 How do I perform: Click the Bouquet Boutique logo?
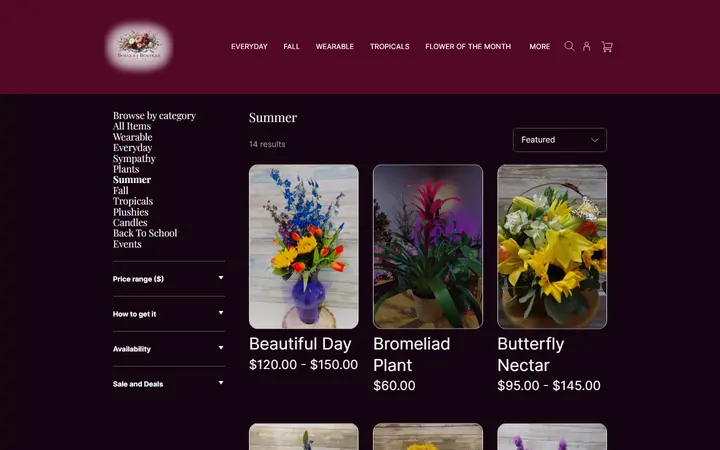click(x=139, y=46)
